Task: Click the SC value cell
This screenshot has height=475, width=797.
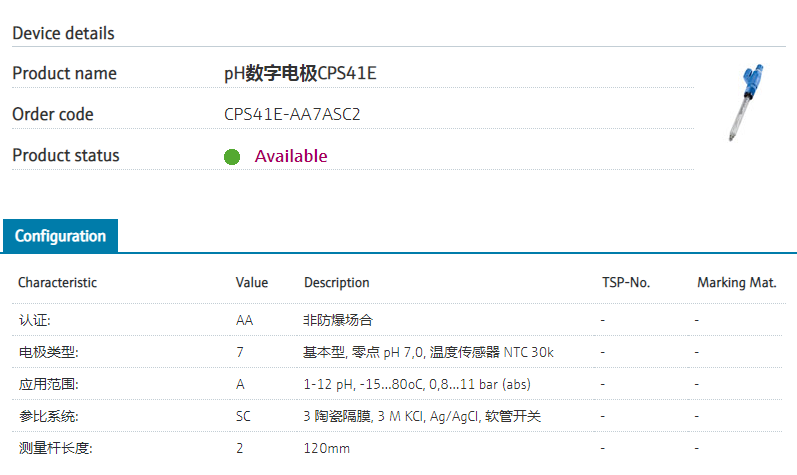Action: click(243, 416)
